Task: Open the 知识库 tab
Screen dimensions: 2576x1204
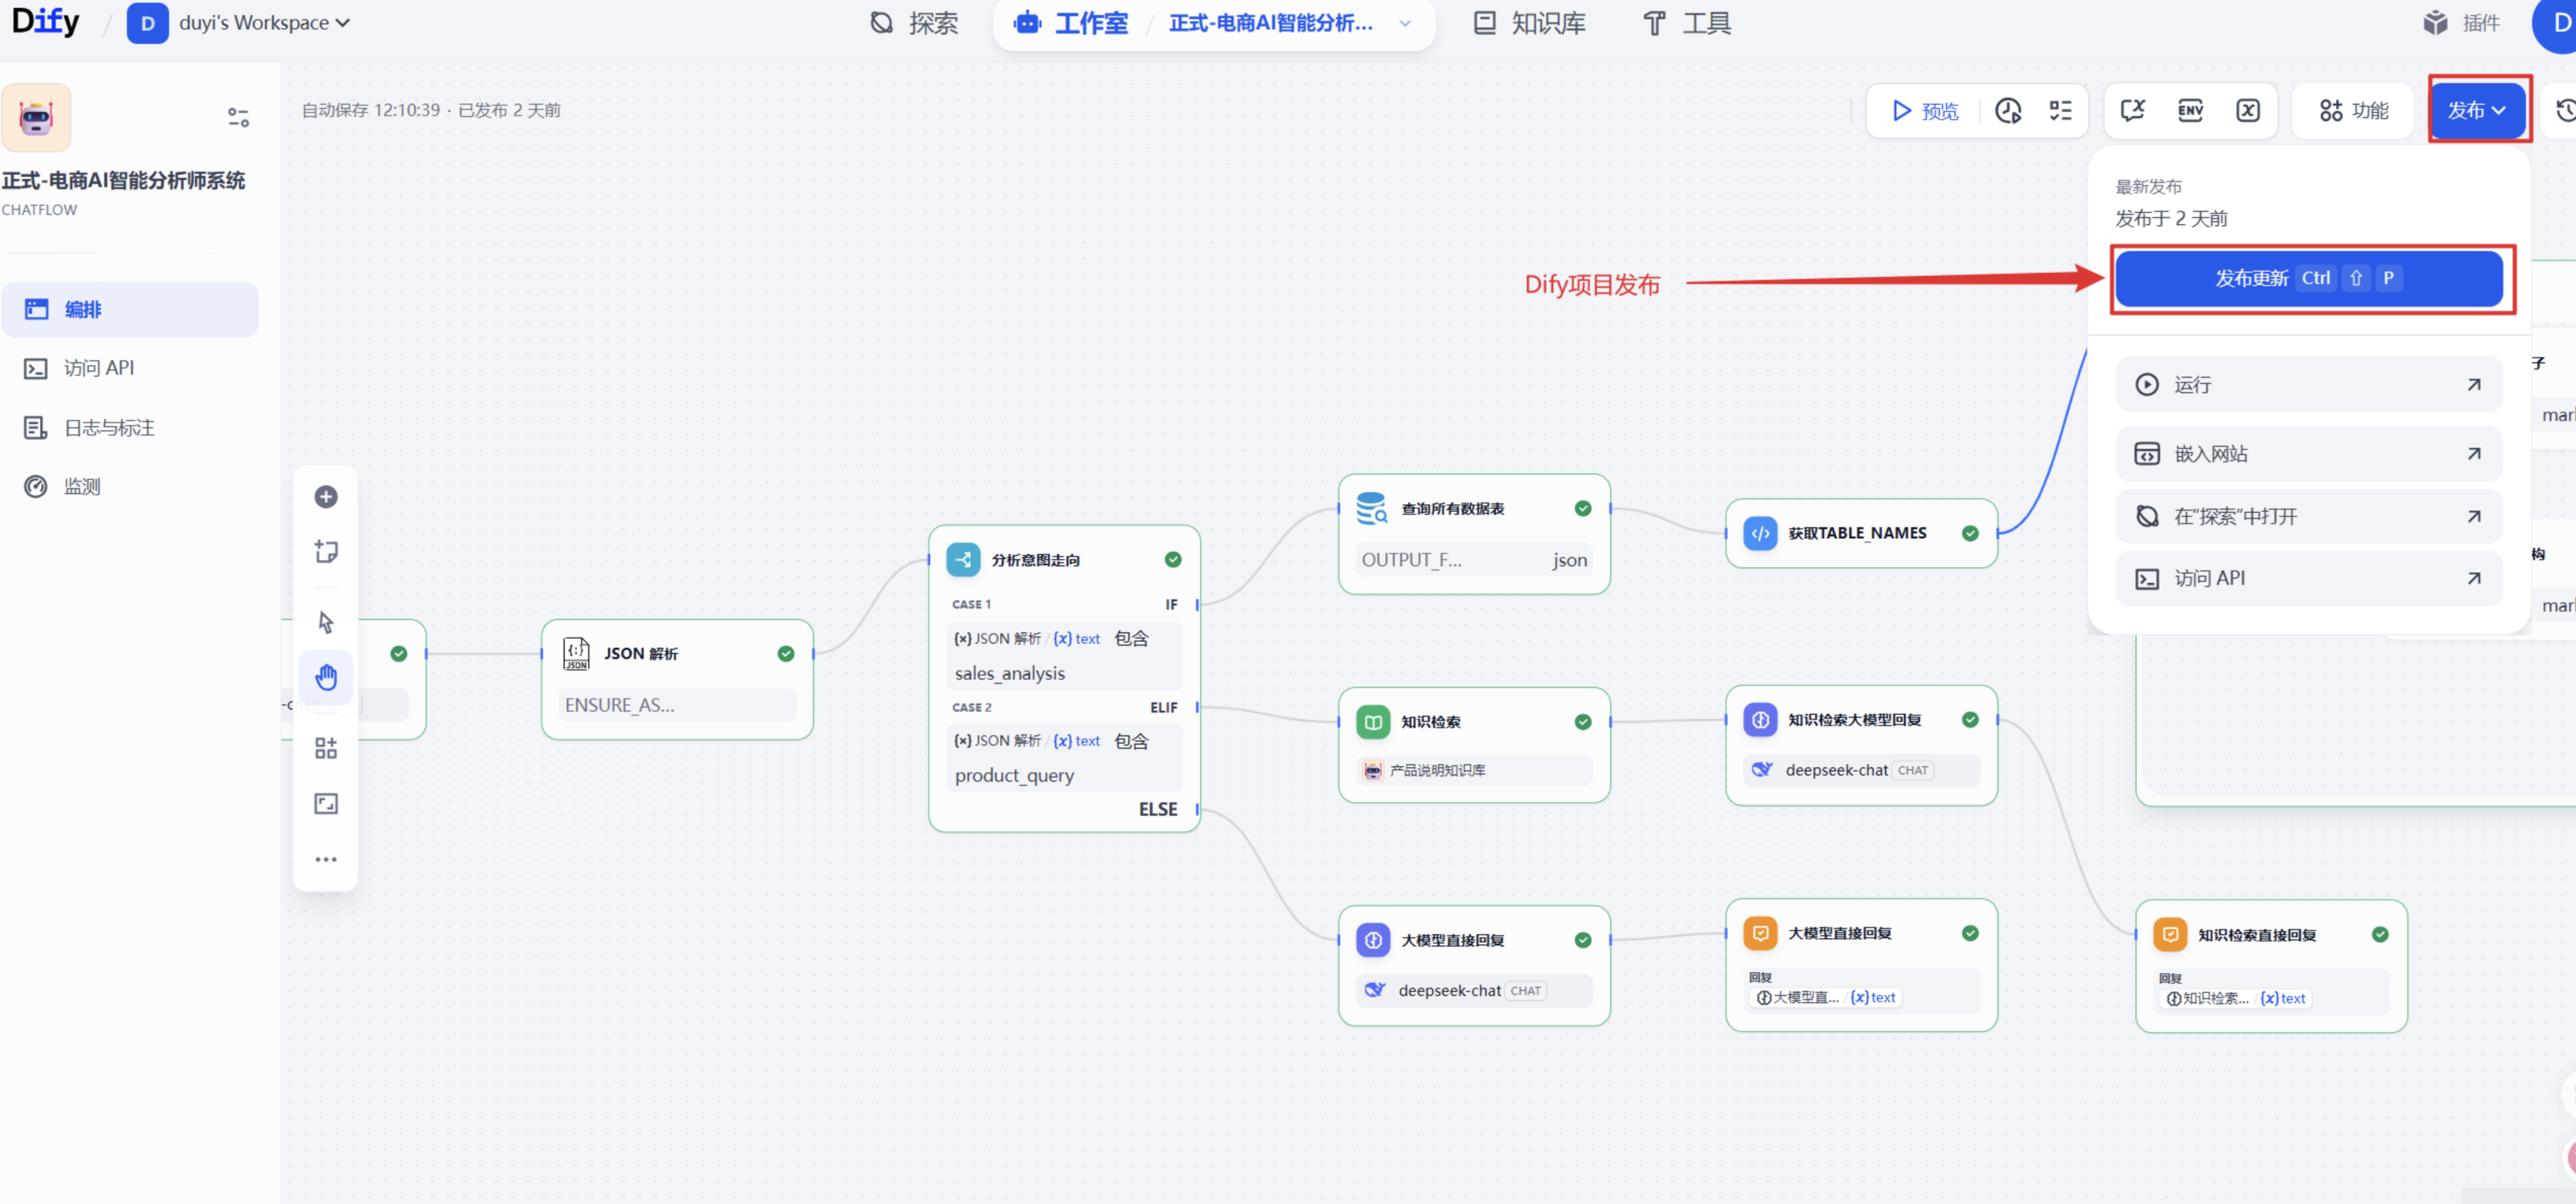Action: coord(1530,23)
